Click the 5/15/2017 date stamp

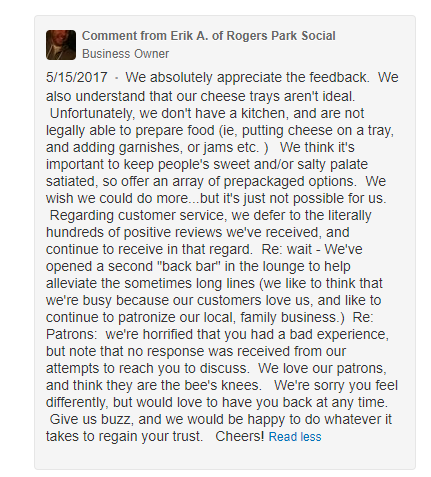[x=77, y=77]
